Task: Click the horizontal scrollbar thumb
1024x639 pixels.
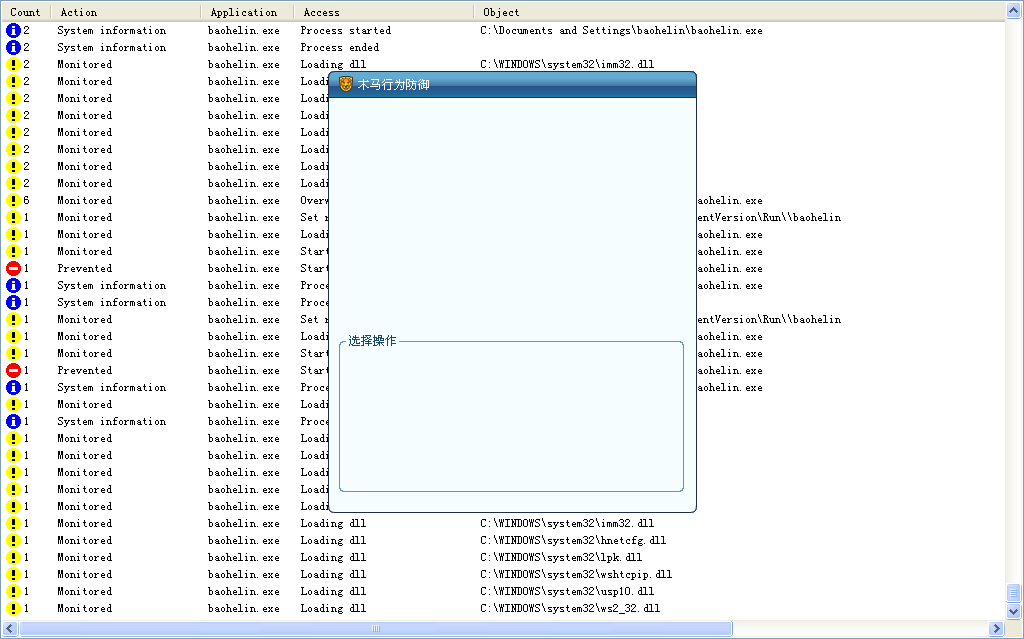Action: click(376, 629)
